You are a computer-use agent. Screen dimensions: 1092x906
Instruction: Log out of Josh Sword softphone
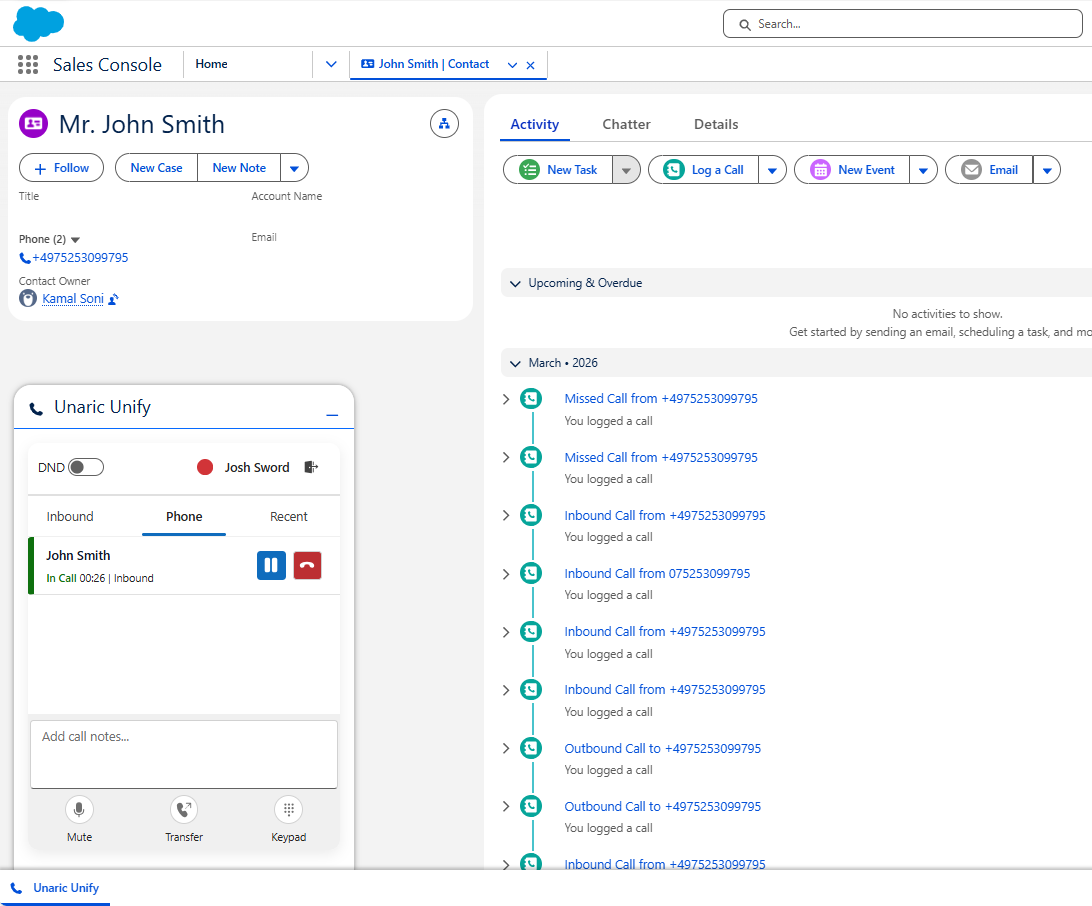(x=311, y=467)
